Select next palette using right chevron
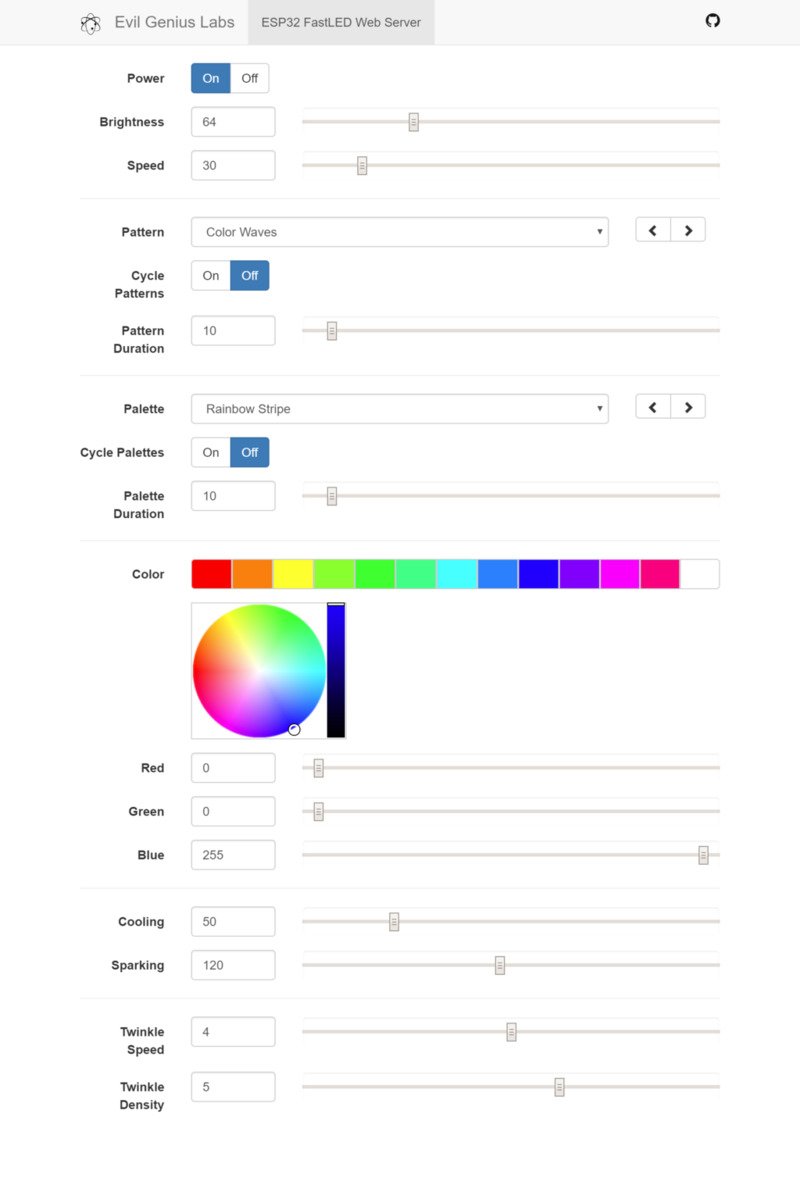 (x=688, y=407)
